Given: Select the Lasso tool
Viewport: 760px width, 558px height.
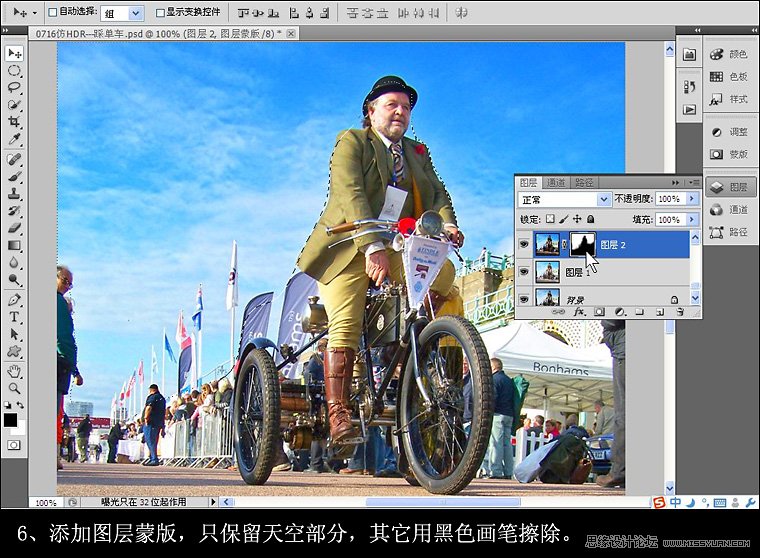Looking at the screenshot, I should (x=14, y=88).
